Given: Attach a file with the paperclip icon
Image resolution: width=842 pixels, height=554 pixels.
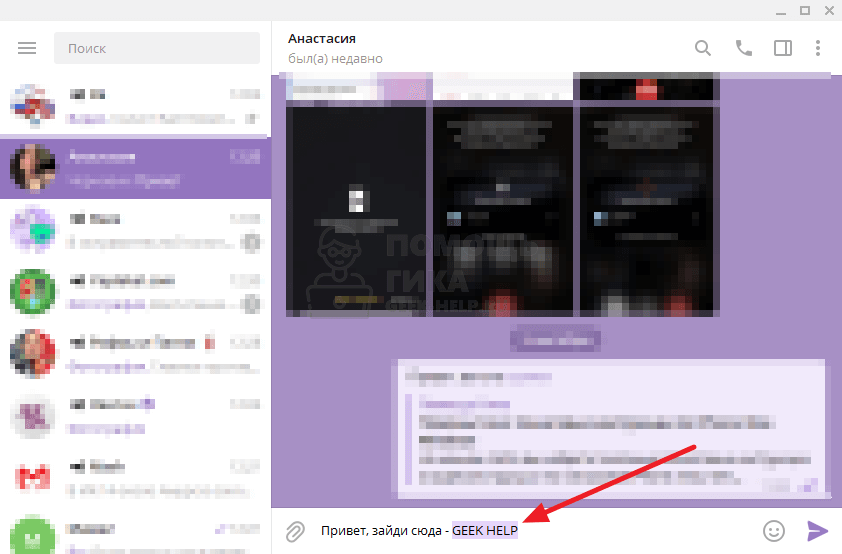Looking at the screenshot, I should (x=295, y=531).
